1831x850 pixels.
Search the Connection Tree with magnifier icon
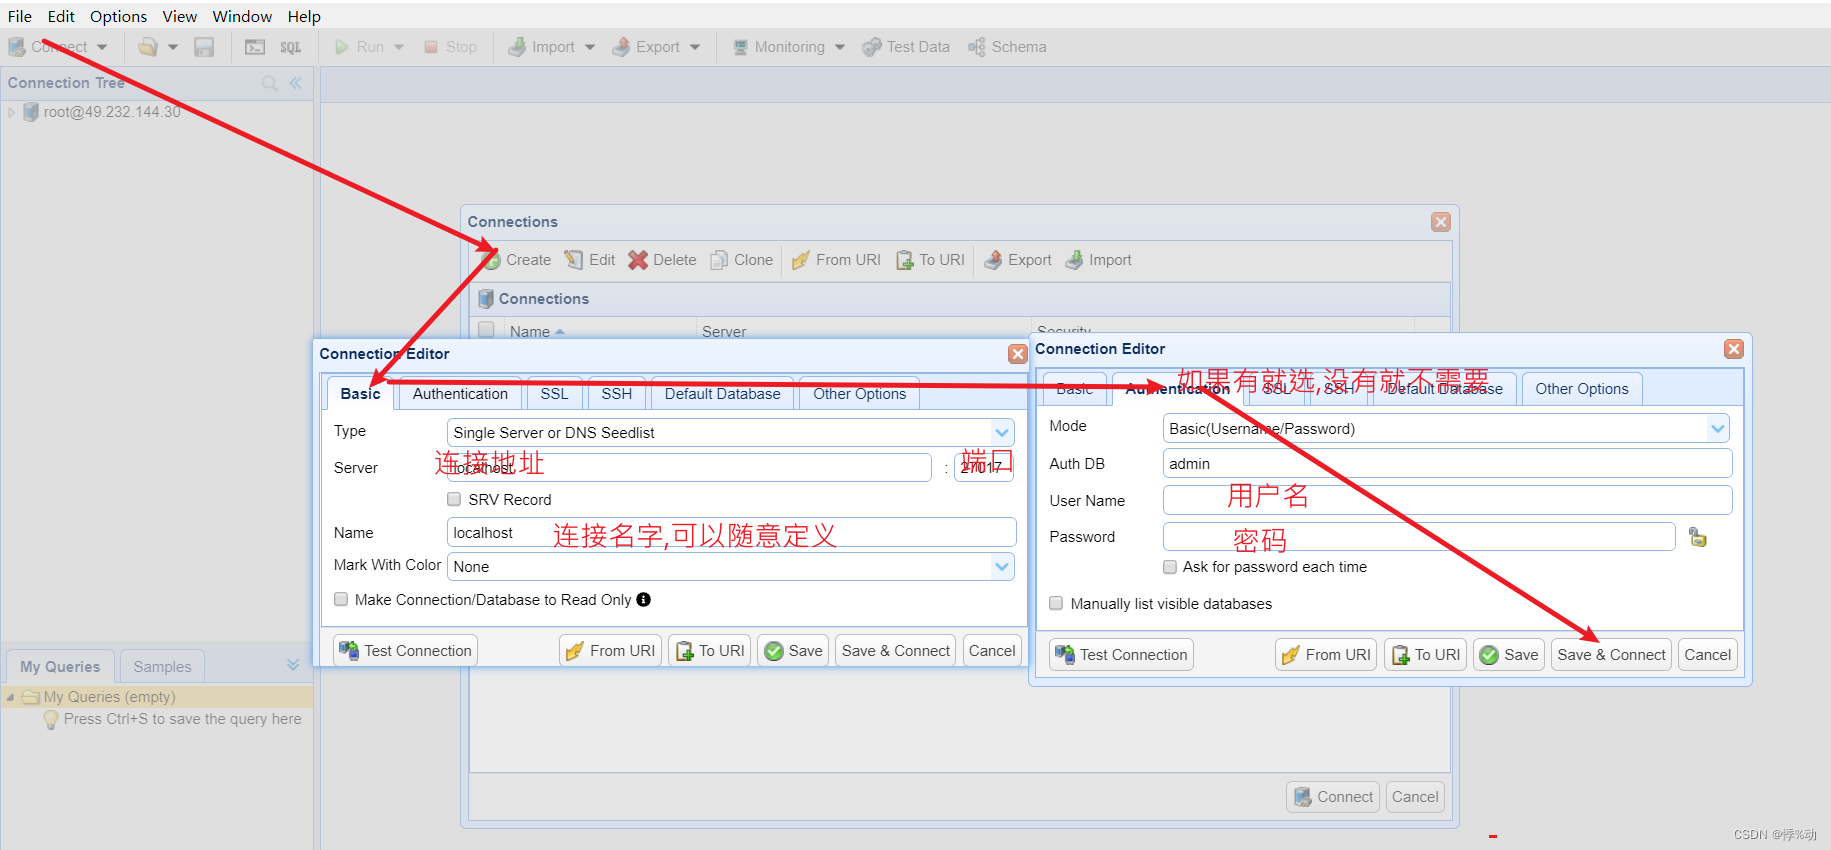(270, 83)
